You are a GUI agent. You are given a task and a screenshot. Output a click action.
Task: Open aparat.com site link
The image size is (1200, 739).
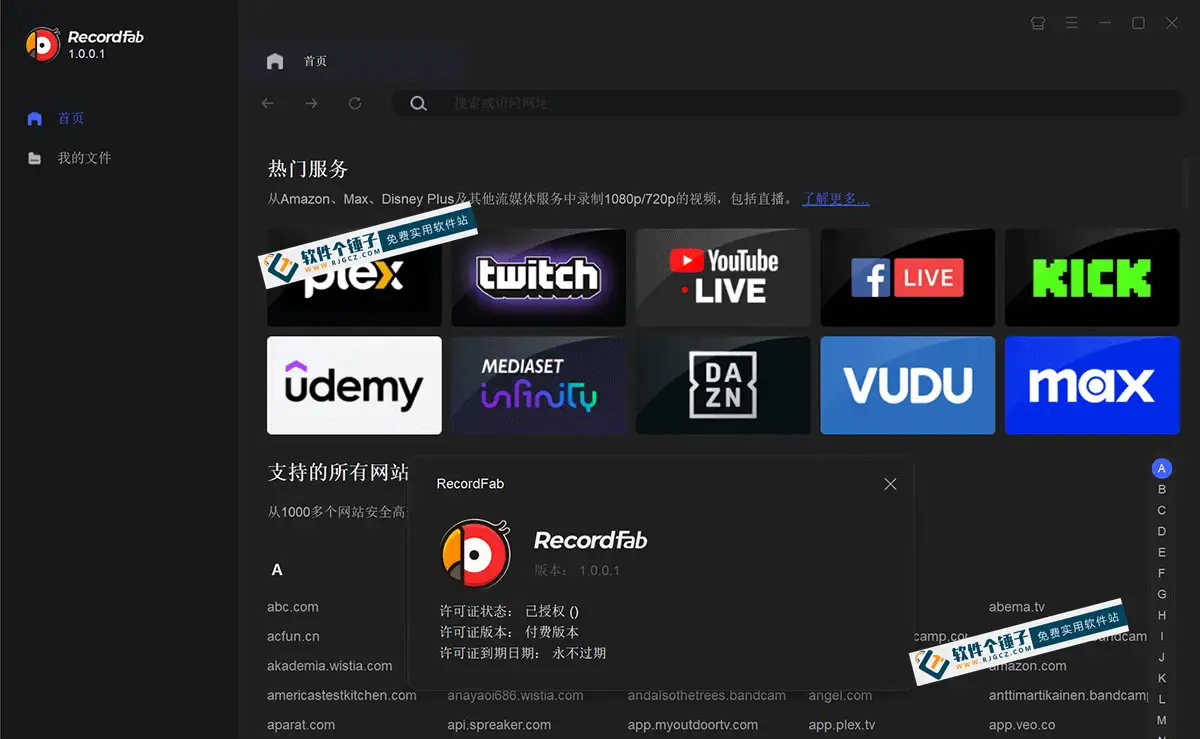[x=301, y=725]
